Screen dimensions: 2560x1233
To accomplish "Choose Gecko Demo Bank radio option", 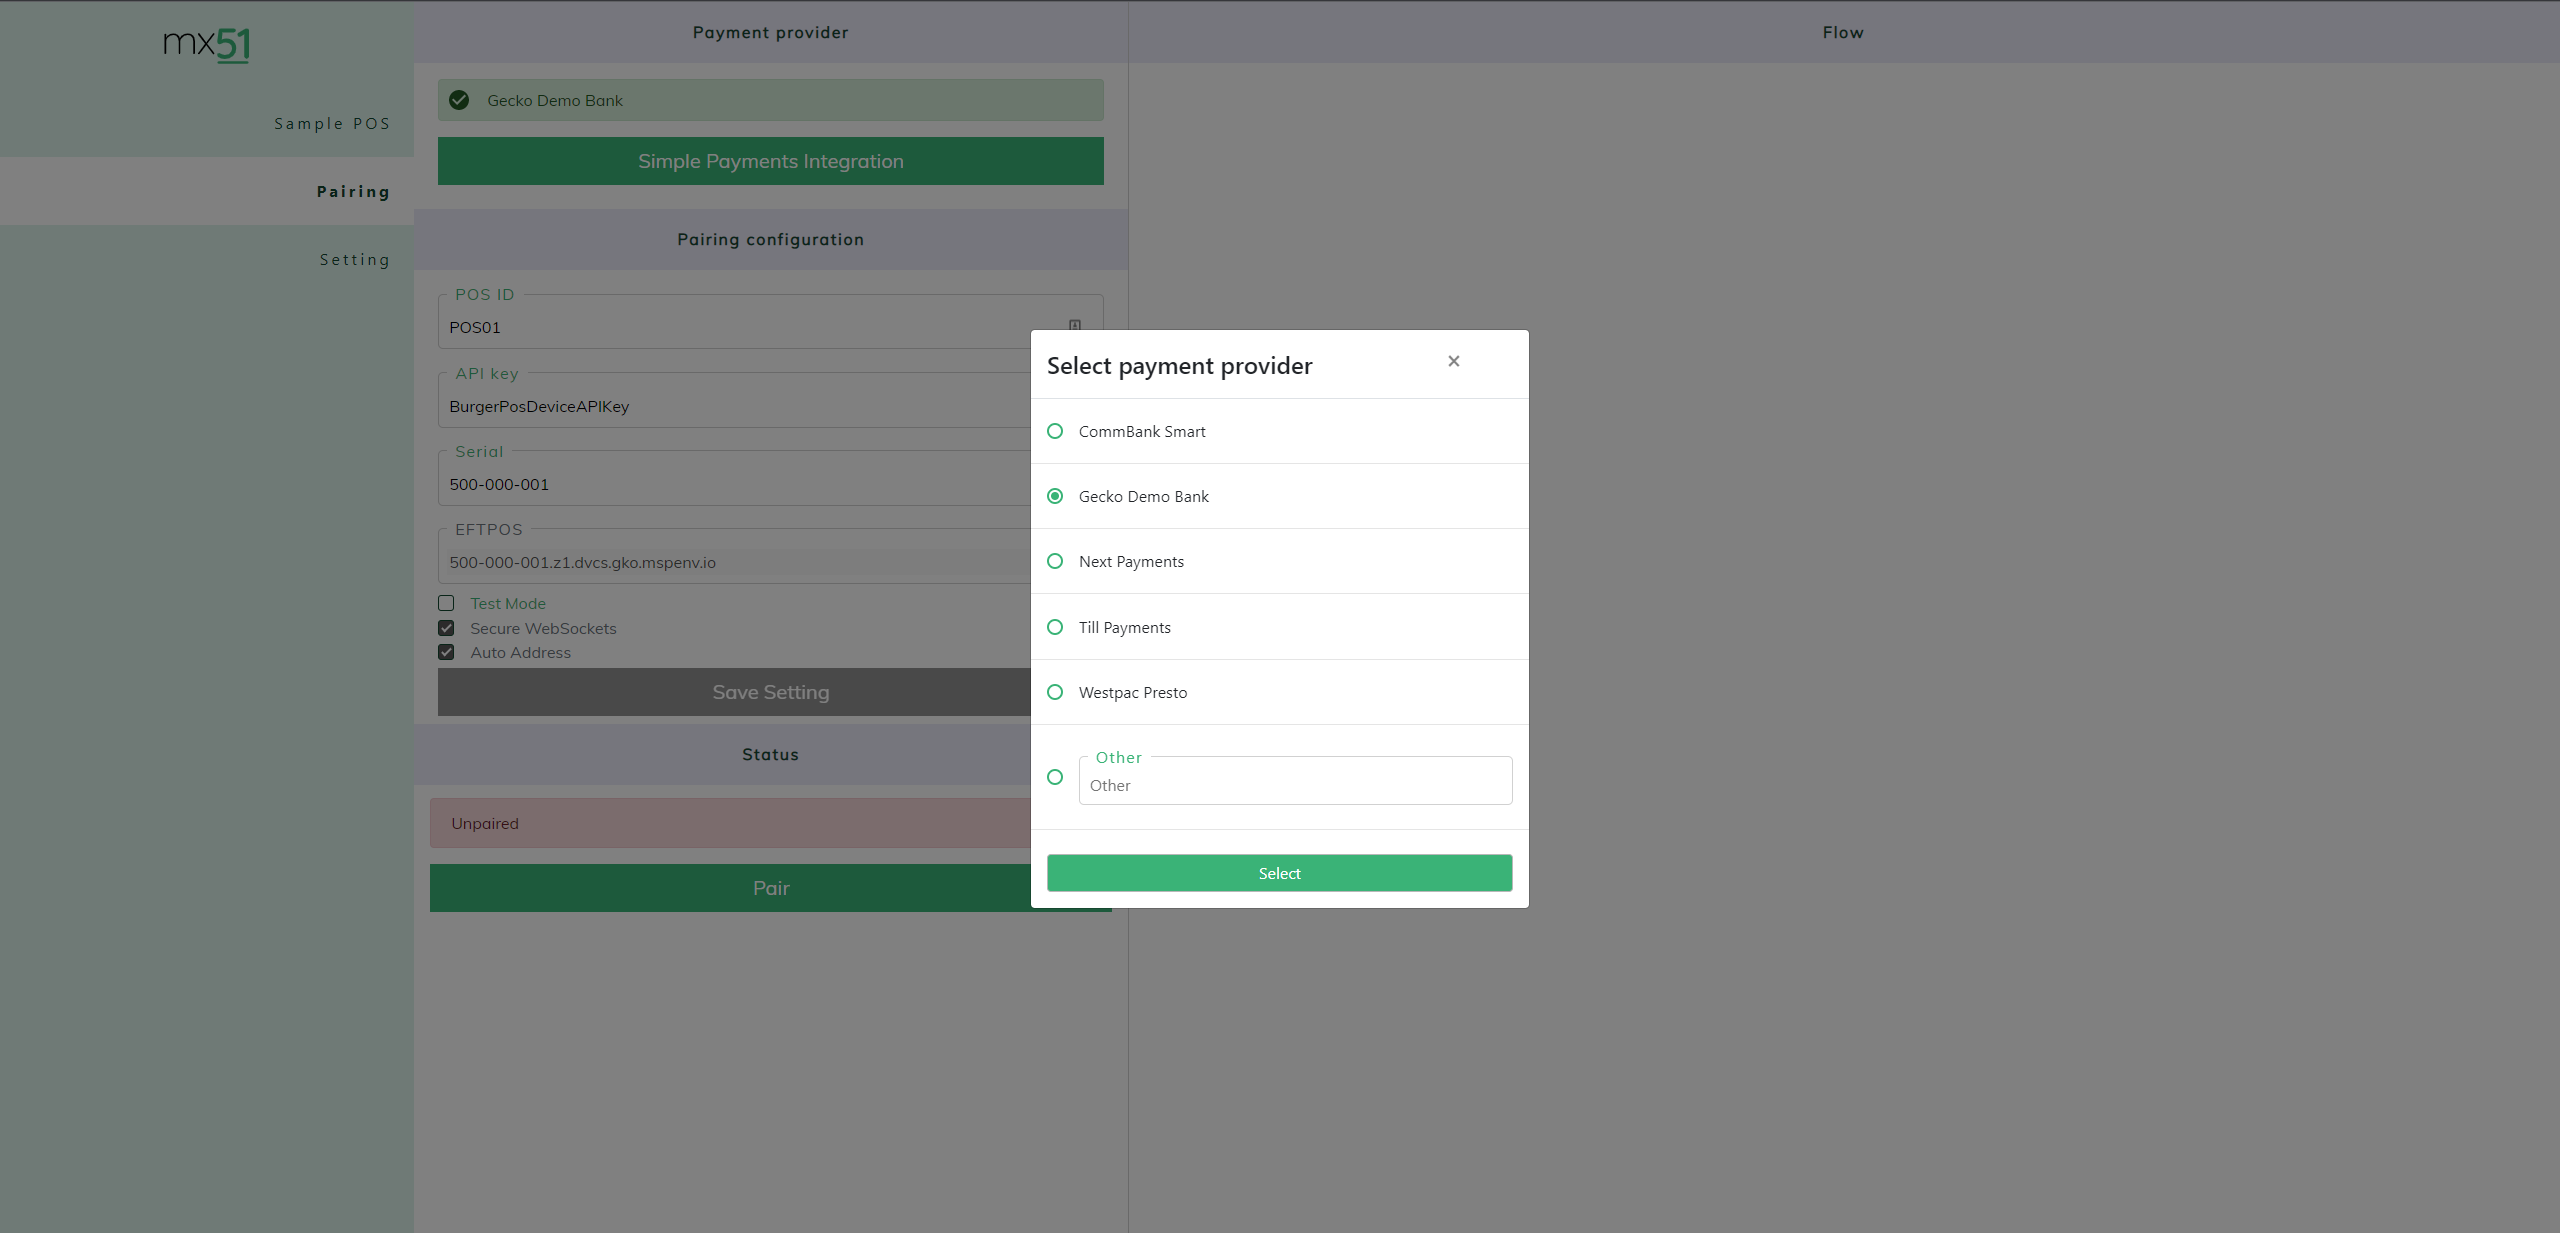I will click(x=1055, y=496).
